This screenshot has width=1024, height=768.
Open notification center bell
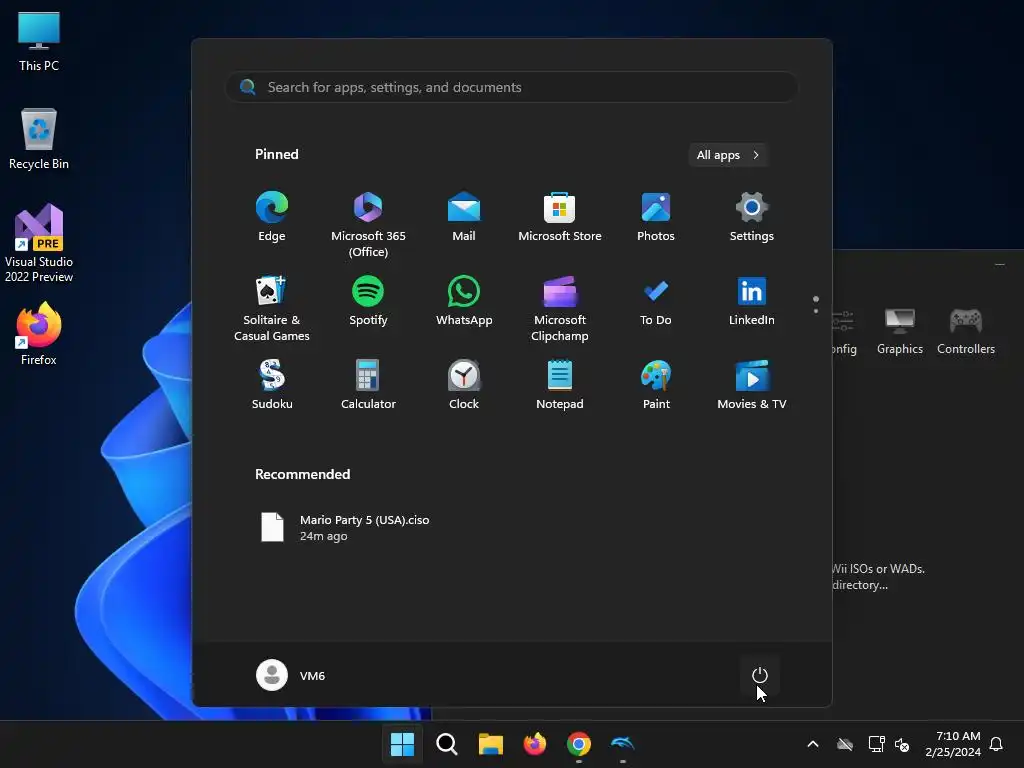click(x=996, y=744)
